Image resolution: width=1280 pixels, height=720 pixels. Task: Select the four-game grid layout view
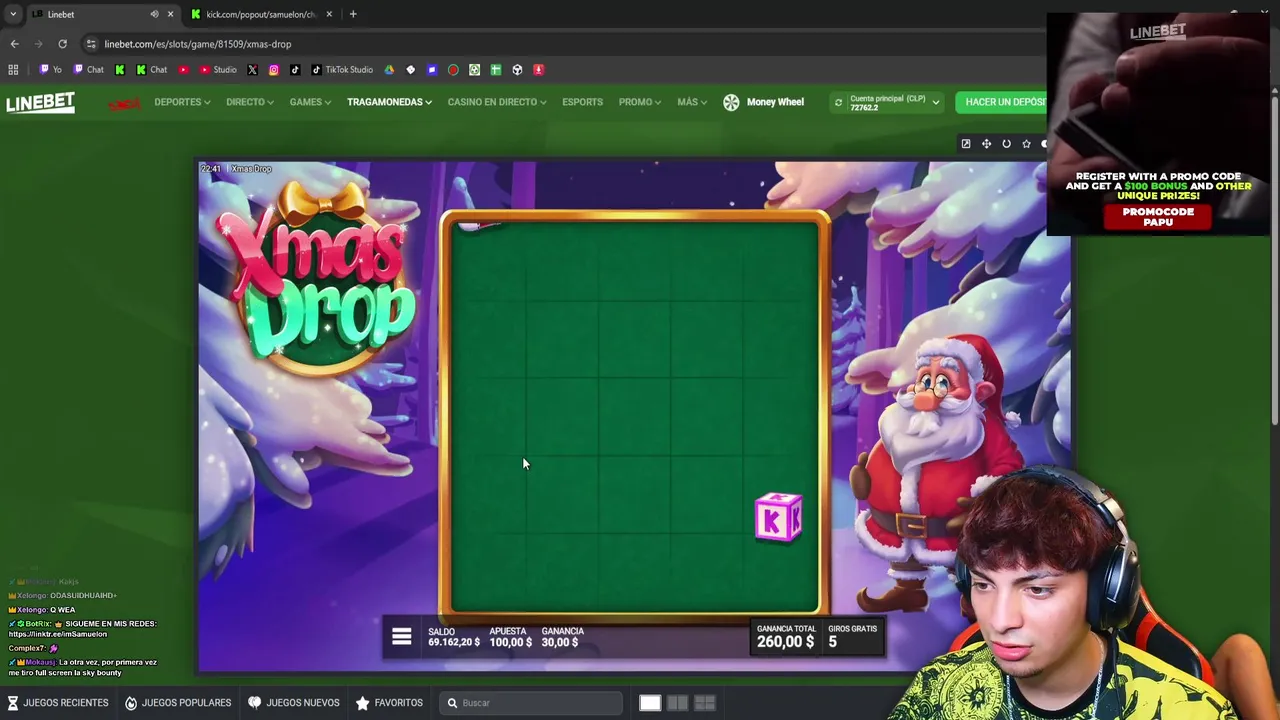click(704, 703)
